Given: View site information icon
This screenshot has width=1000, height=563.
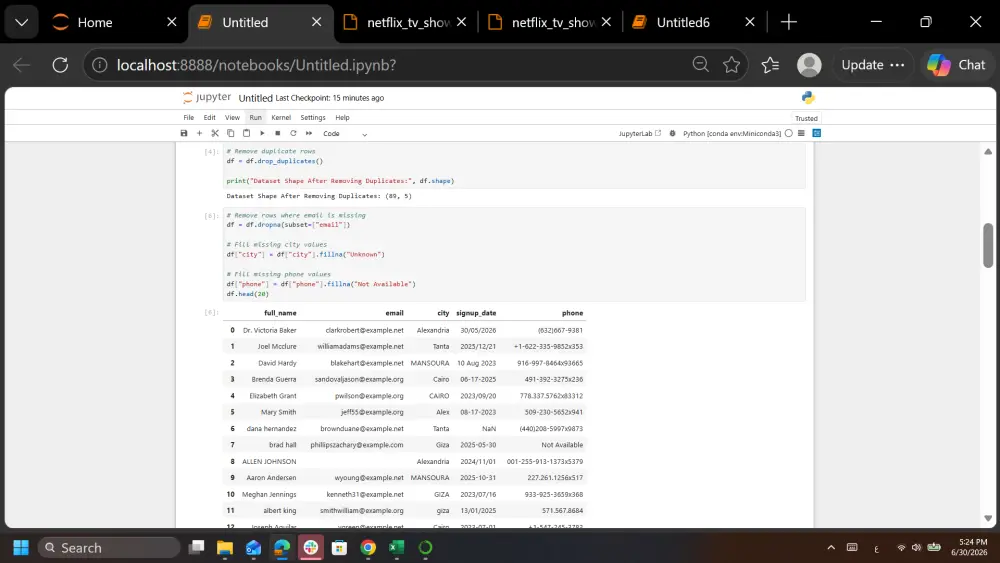Looking at the screenshot, I should point(99,65).
